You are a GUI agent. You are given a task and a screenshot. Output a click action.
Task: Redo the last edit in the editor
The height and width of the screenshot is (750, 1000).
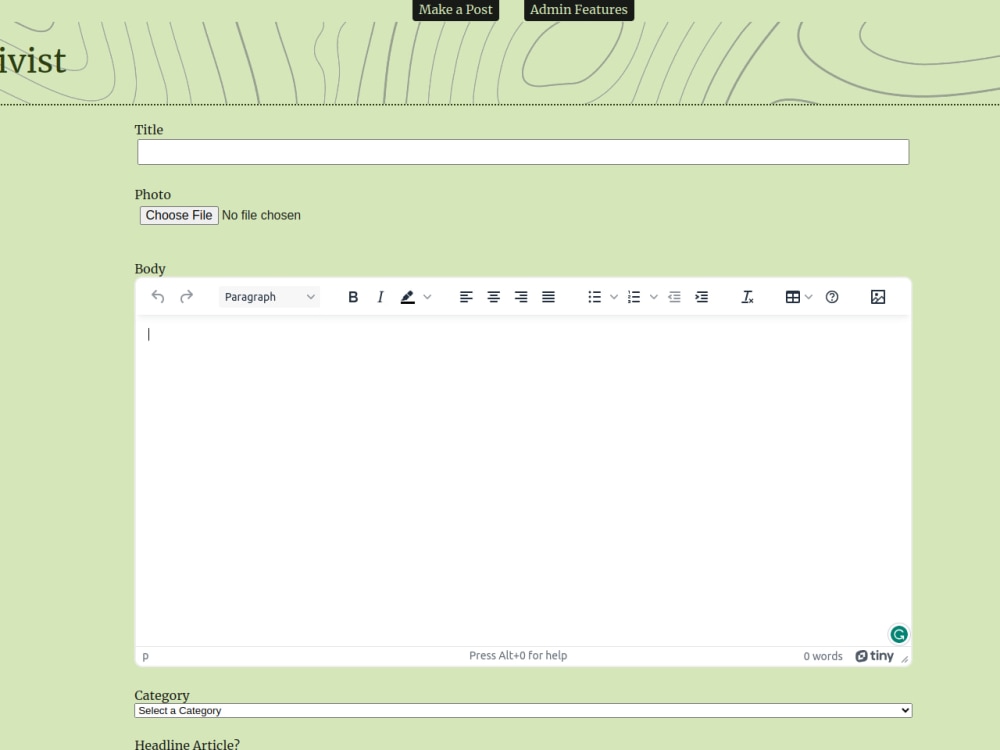[186, 297]
